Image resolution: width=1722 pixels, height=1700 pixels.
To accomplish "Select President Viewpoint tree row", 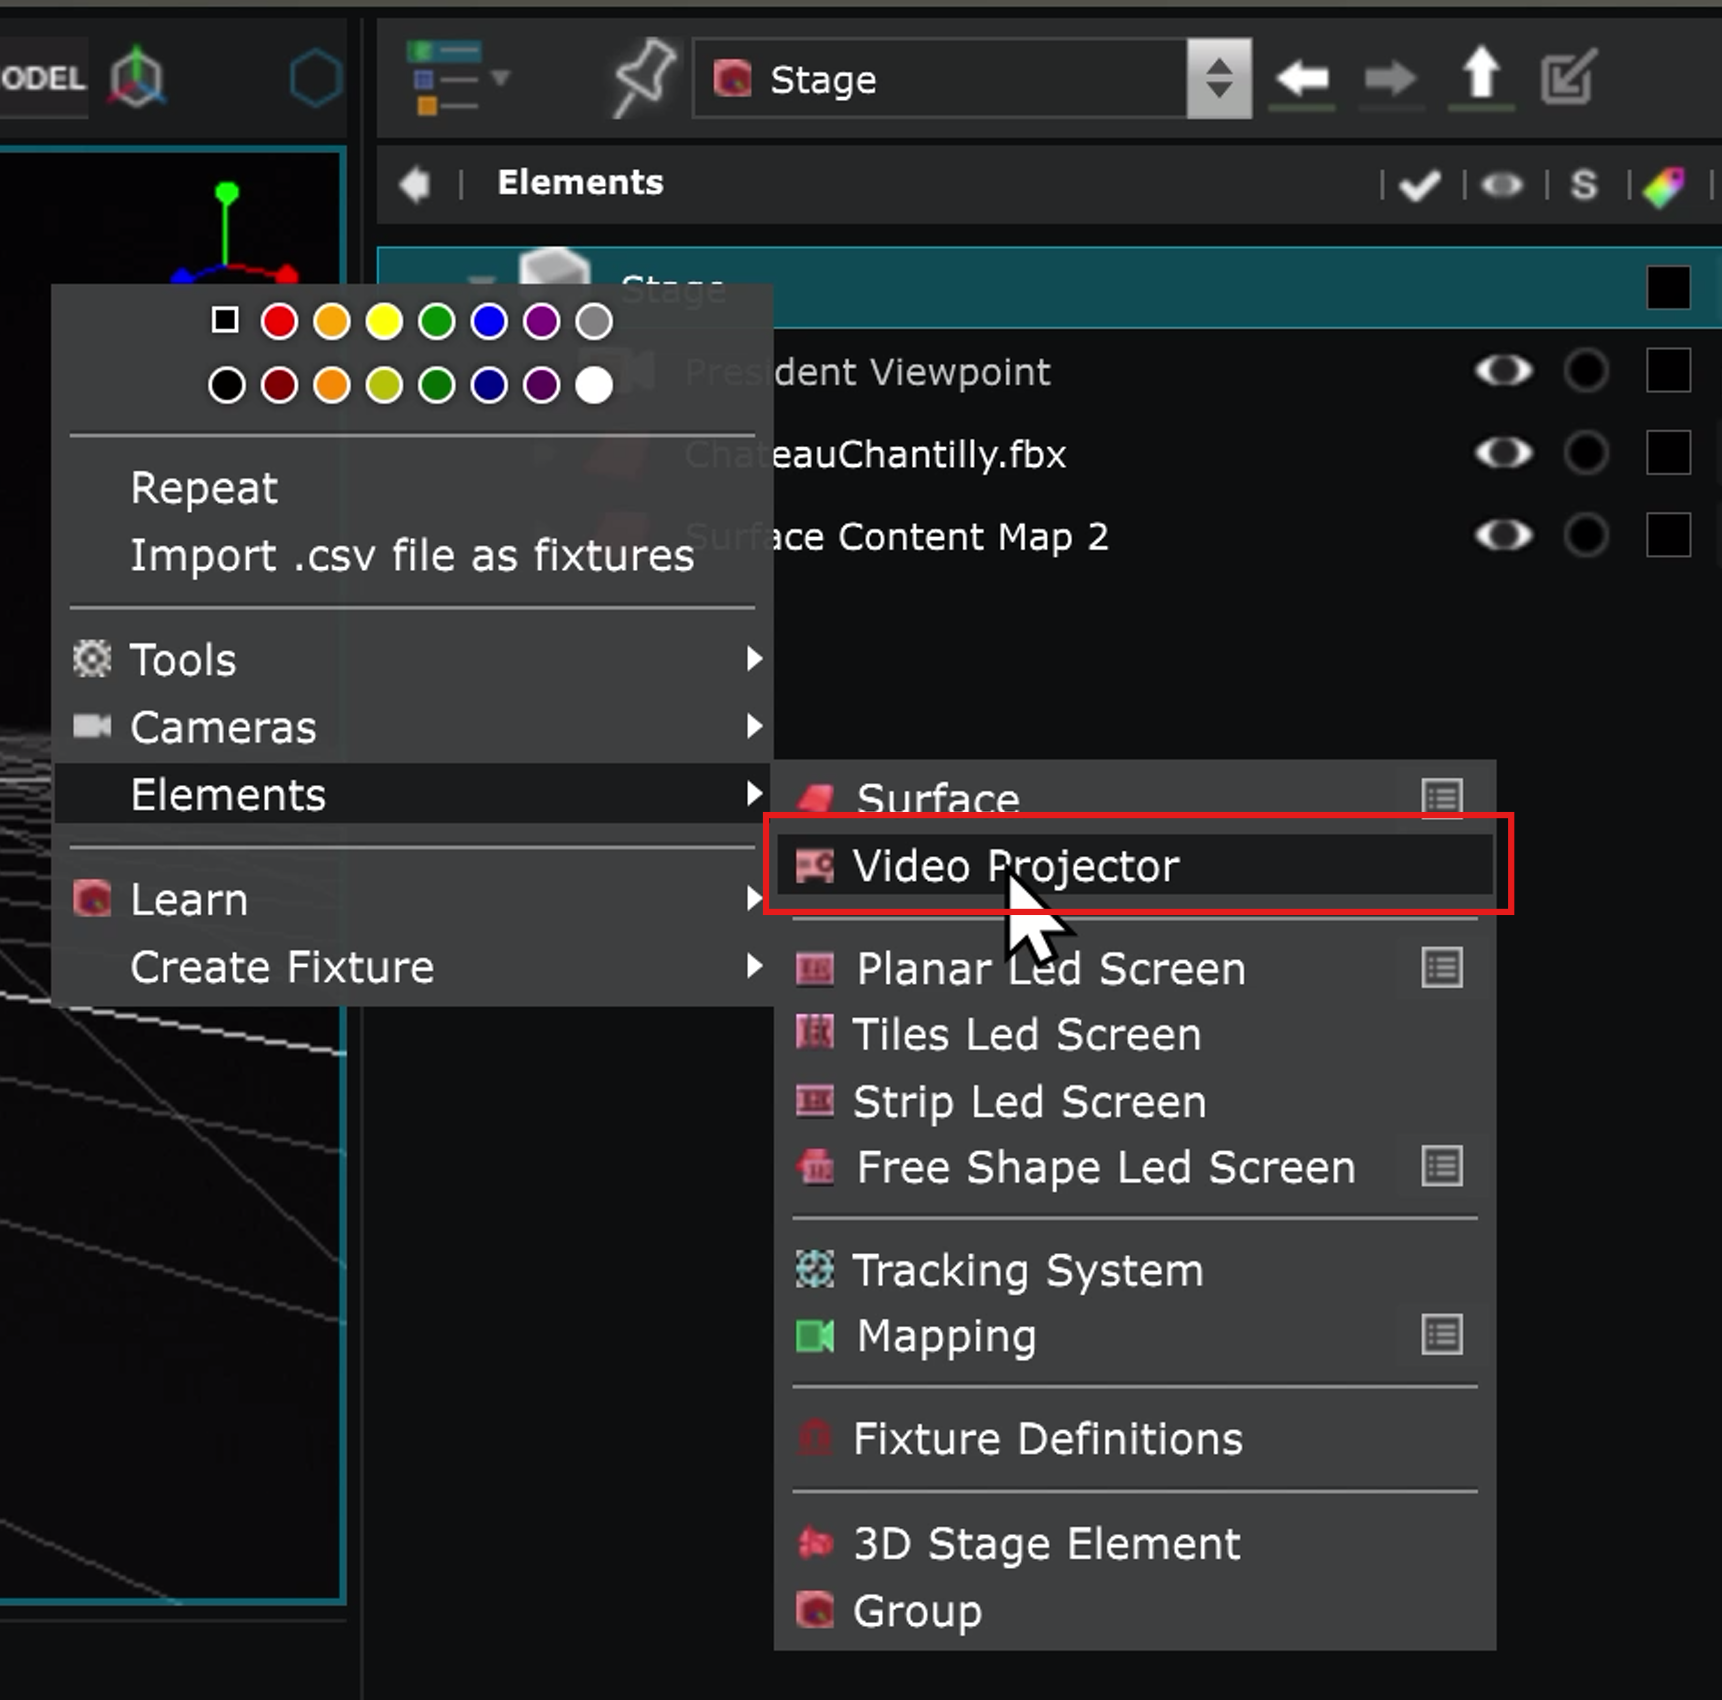I will pos(1049,372).
